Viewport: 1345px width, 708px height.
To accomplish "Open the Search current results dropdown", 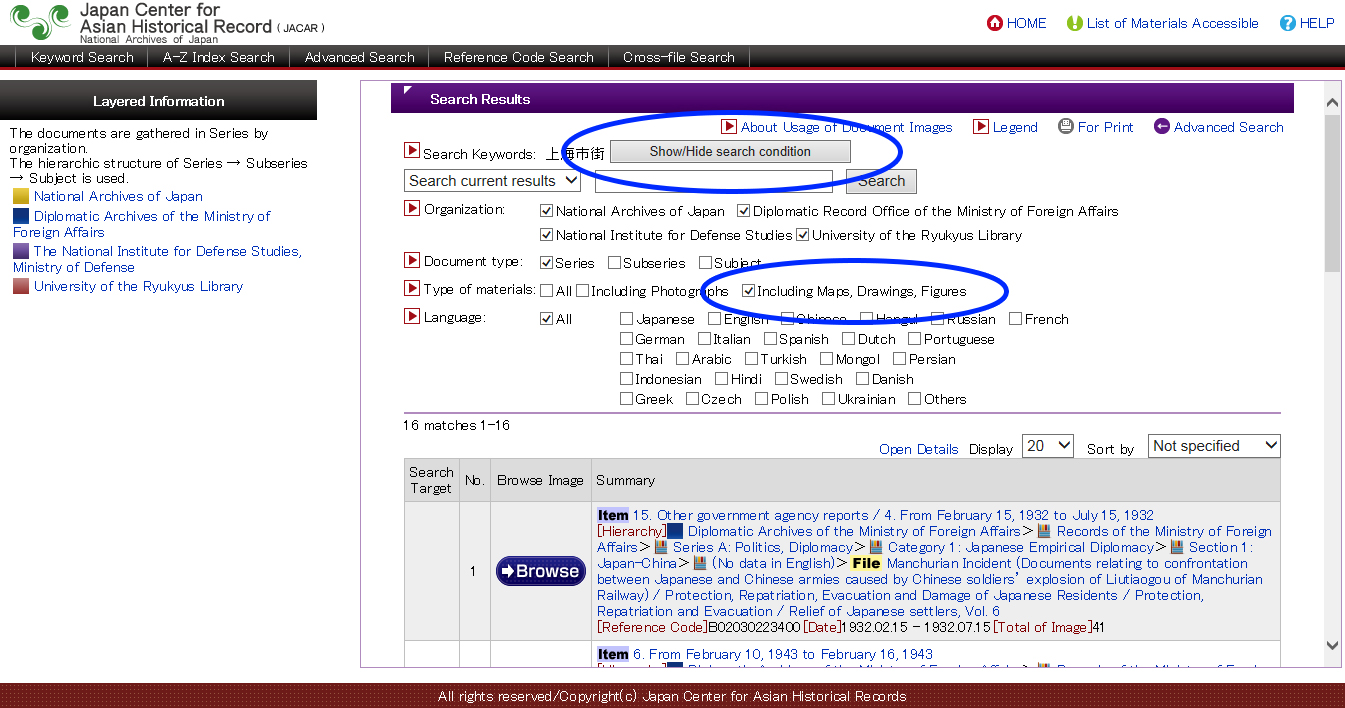I will point(493,181).
